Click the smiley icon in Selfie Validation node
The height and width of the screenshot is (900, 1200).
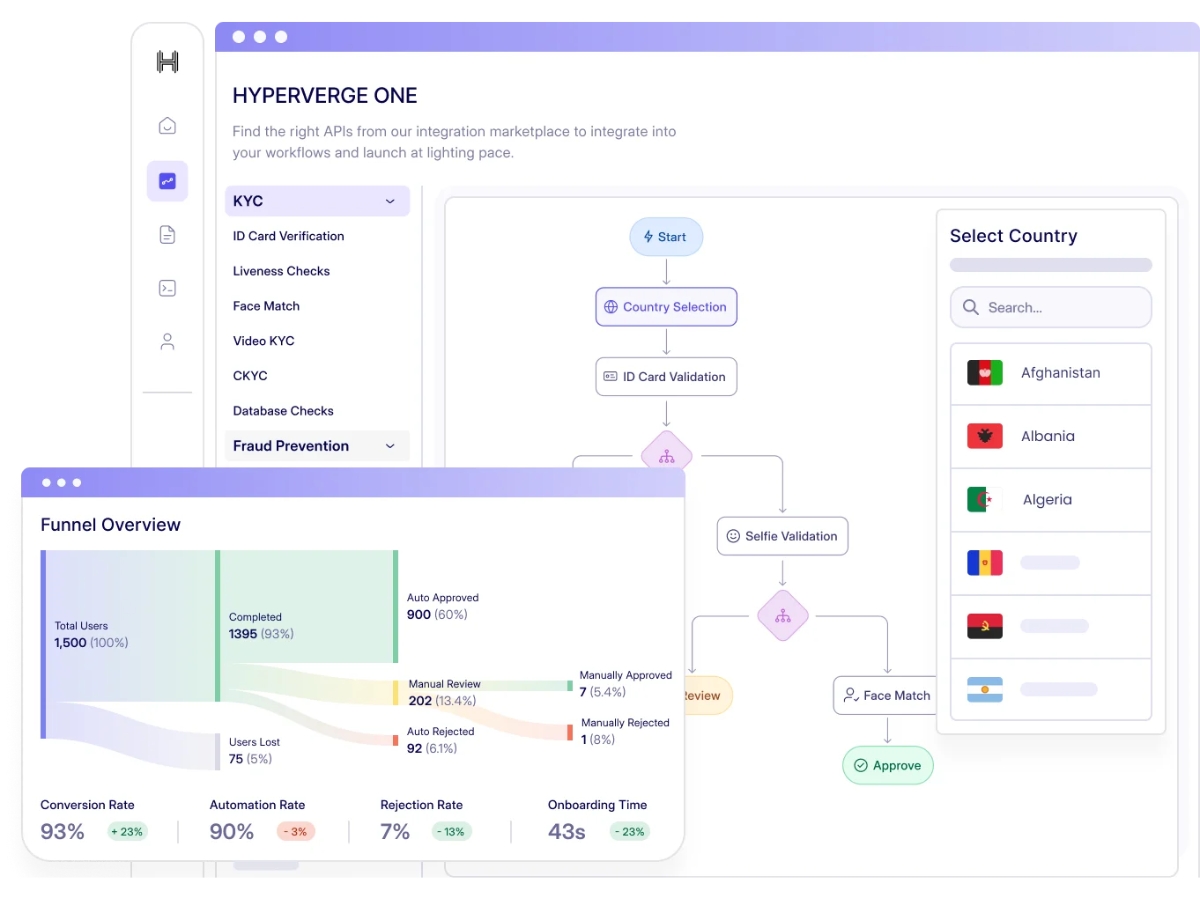pyautogui.click(x=733, y=536)
